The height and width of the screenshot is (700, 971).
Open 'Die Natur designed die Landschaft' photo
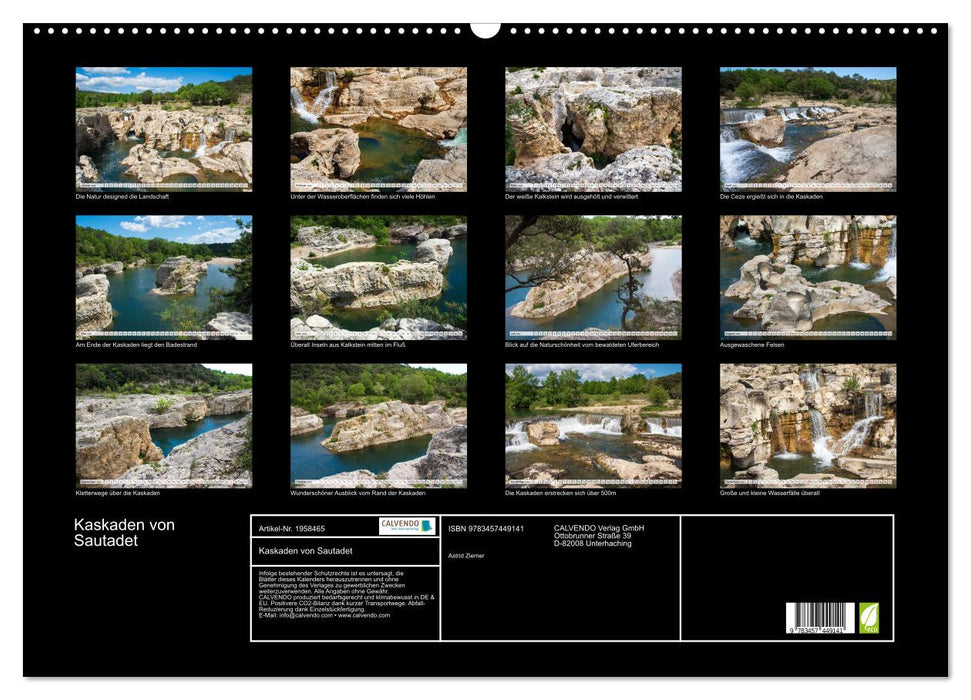tap(164, 129)
